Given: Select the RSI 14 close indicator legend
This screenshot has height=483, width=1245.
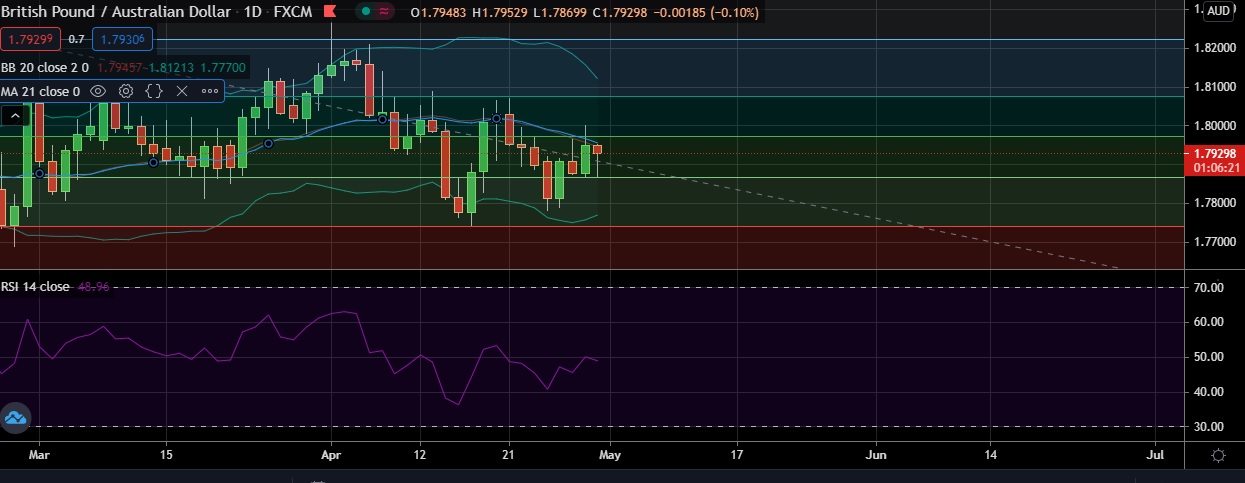Looking at the screenshot, I should (x=35, y=286).
